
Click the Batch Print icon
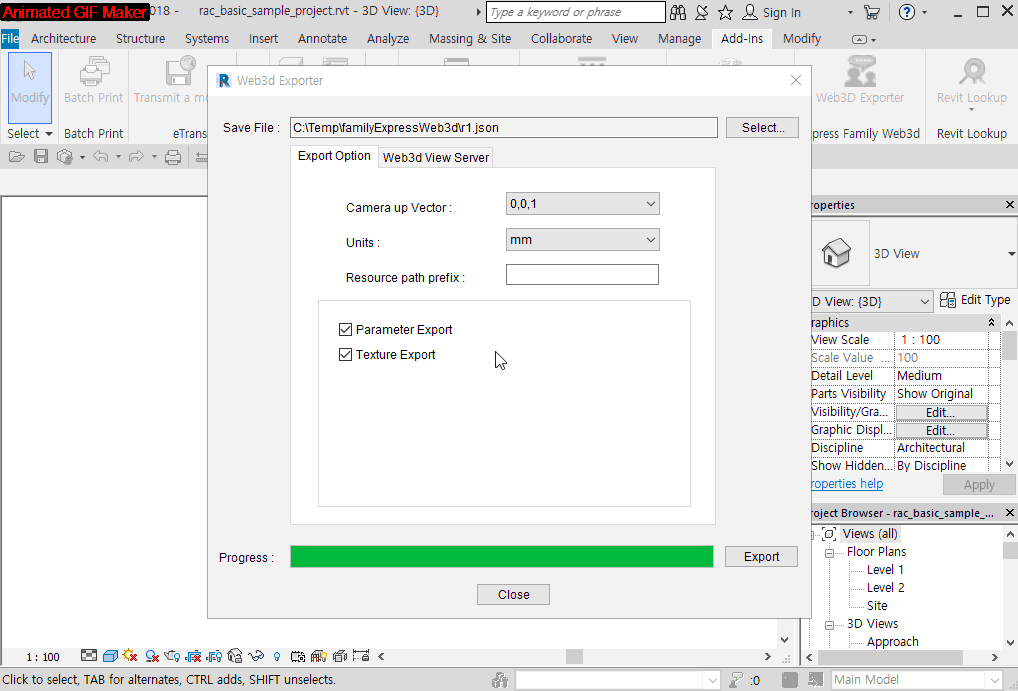pyautogui.click(x=94, y=71)
